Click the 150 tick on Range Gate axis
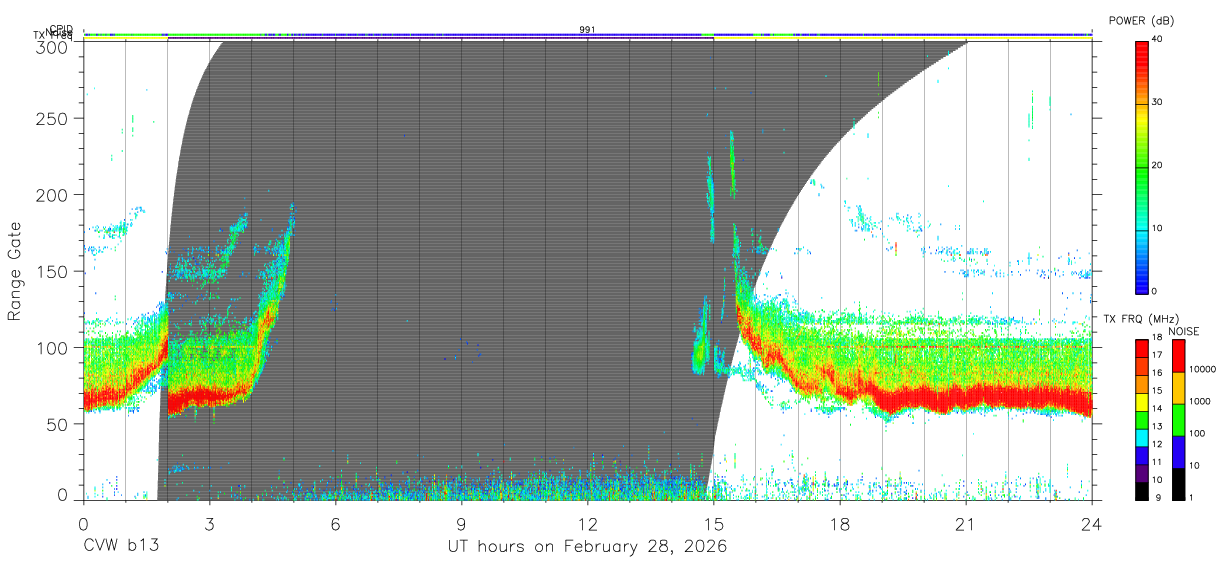The image size is (1228, 567). click(x=52, y=271)
